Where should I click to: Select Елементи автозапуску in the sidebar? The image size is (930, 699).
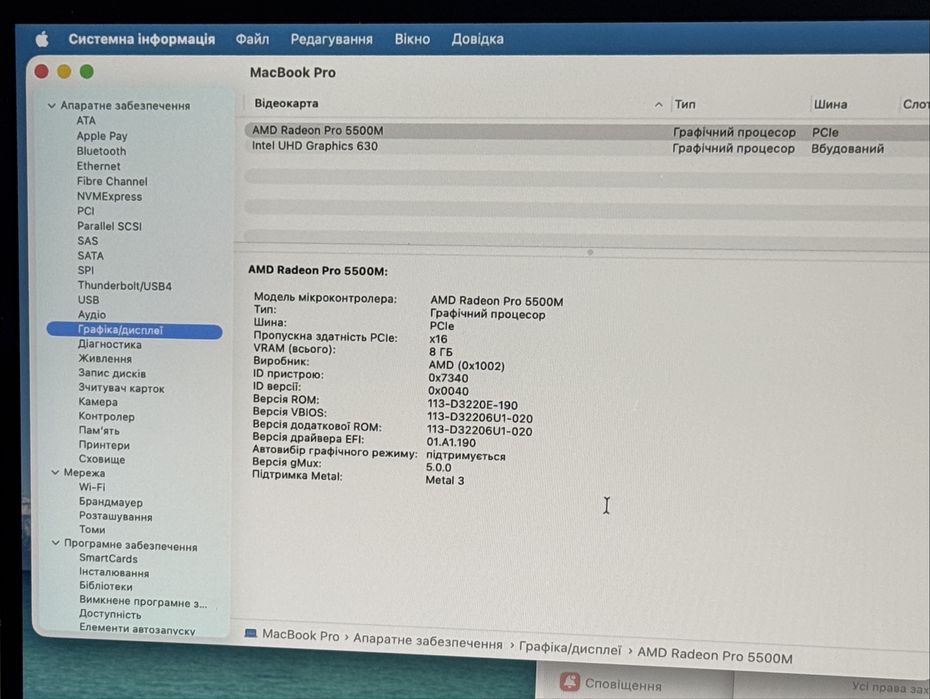138,628
